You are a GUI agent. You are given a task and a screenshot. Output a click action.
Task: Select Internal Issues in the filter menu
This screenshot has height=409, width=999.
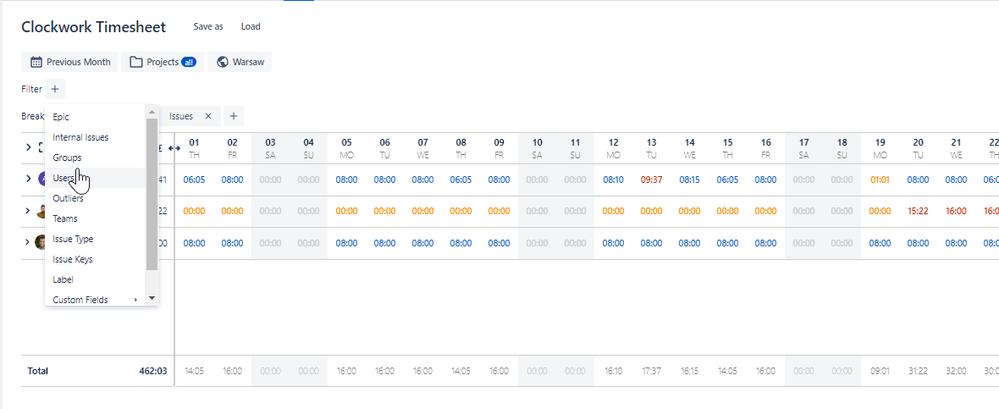[x=96, y=137]
